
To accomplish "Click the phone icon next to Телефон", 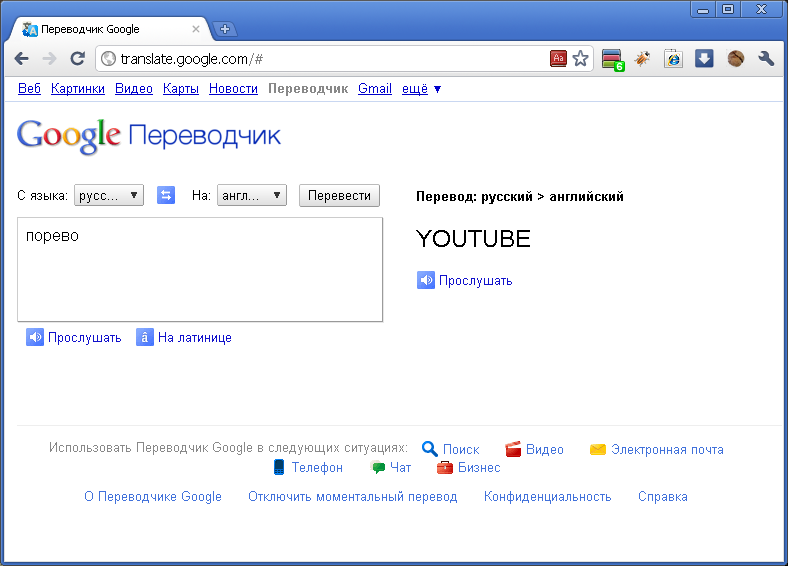I will tap(279, 467).
